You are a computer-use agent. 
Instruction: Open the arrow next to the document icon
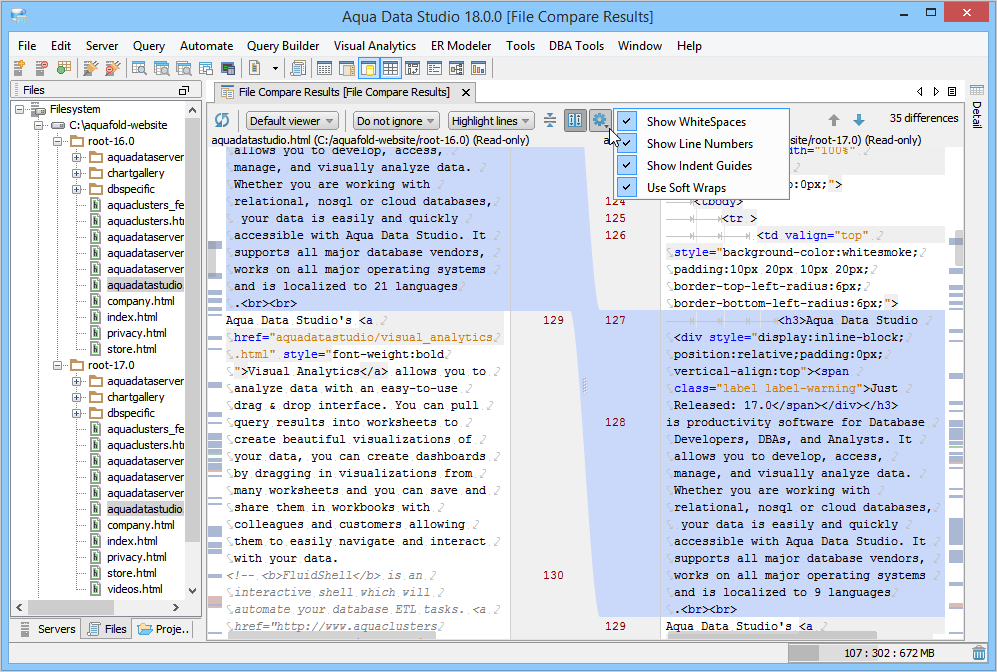click(x=275, y=68)
